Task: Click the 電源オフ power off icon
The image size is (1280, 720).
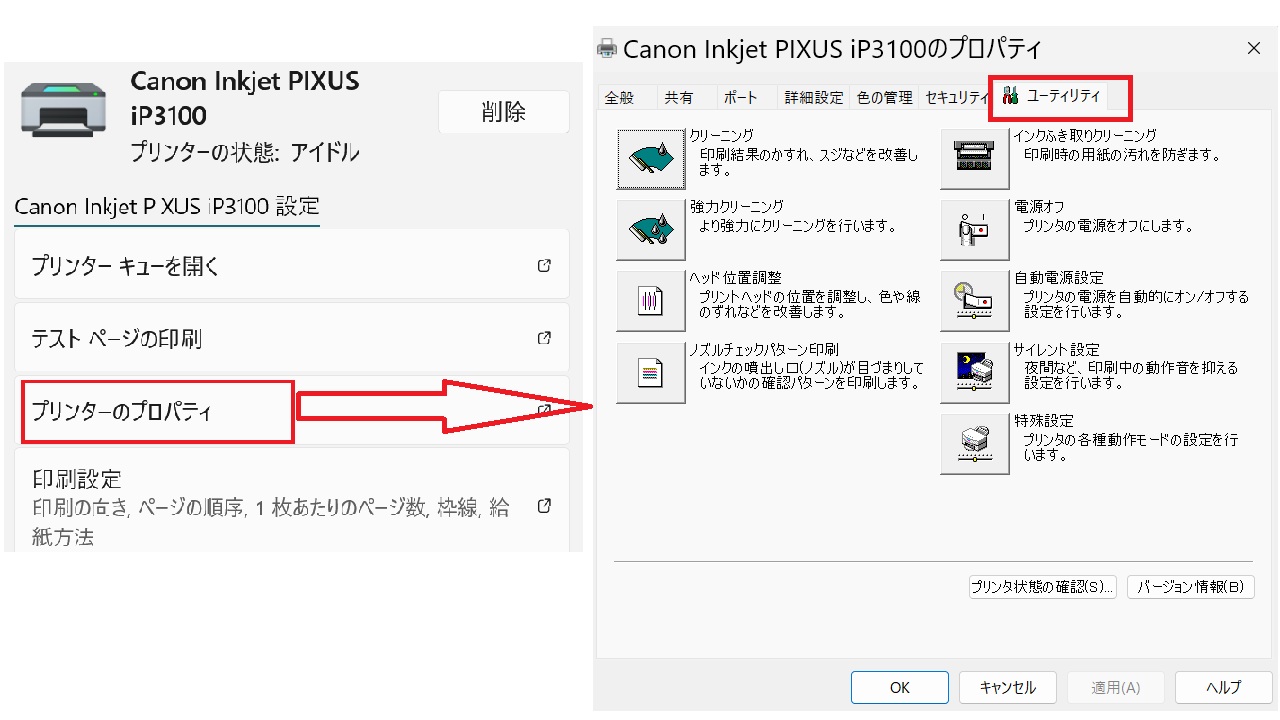Action: coord(974,230)
